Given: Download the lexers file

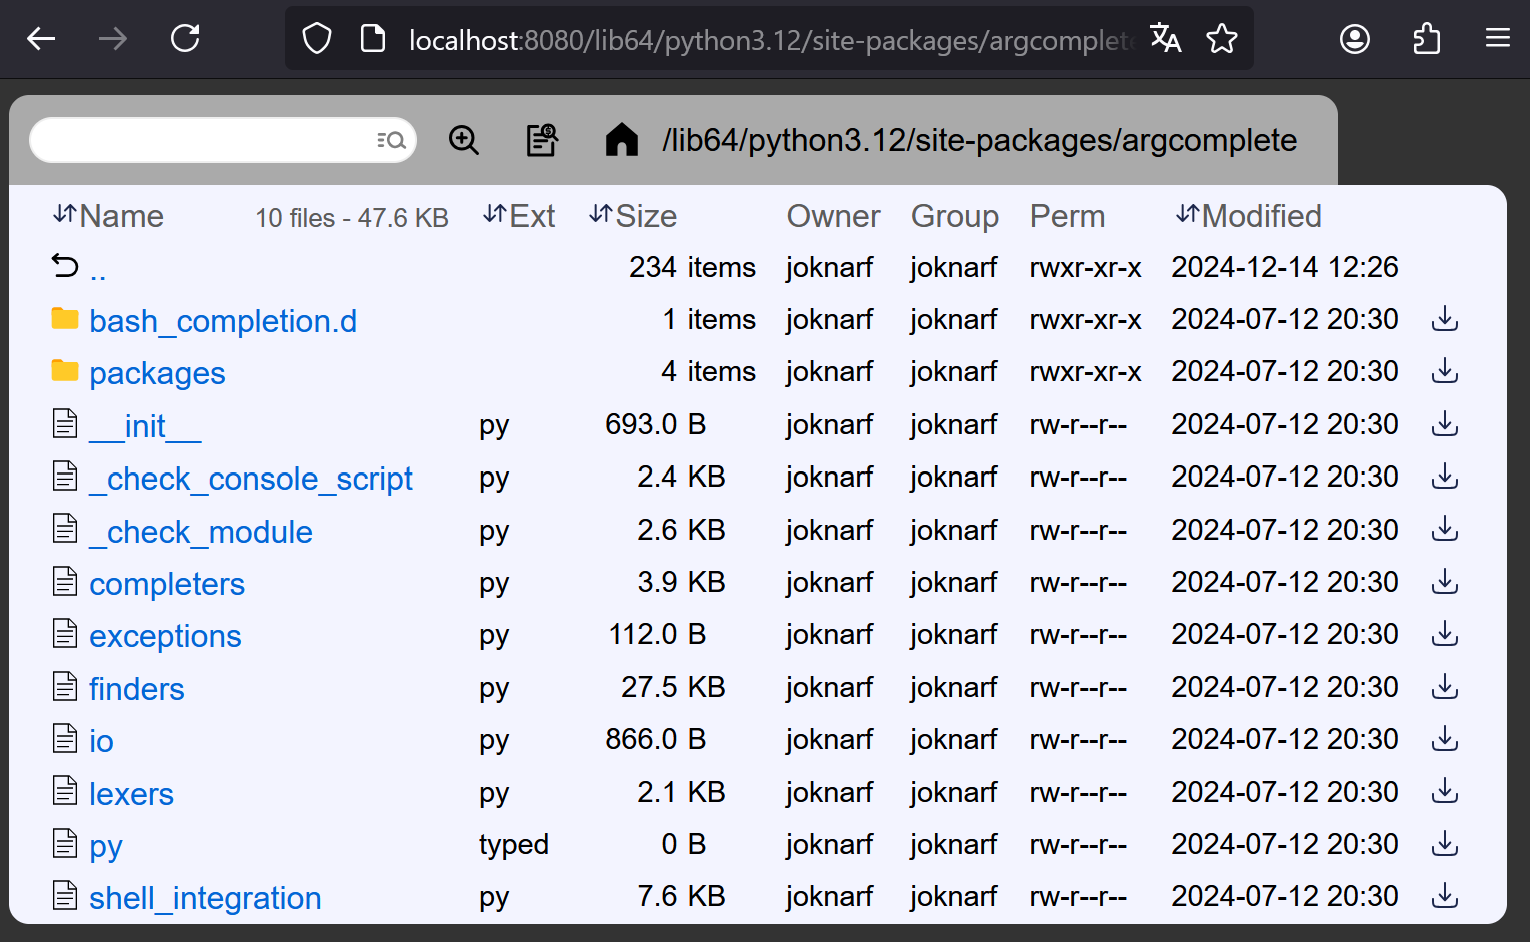Looking at the screenshot, I should coord(1445,793).
